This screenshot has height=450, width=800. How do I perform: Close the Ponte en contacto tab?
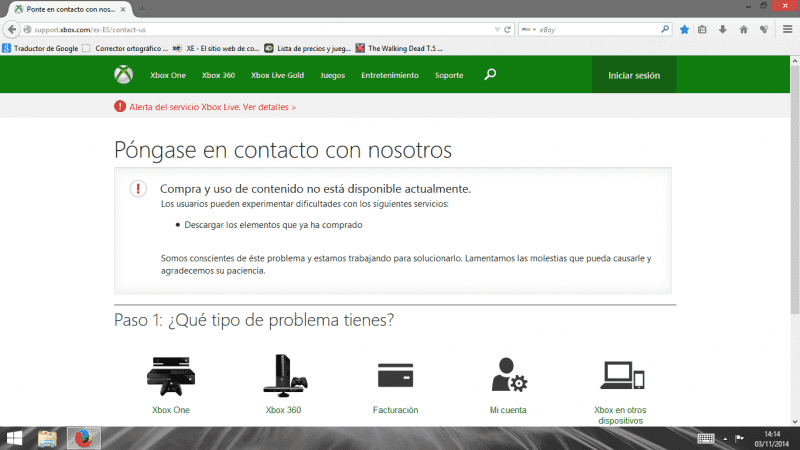(x=123, y=9)
